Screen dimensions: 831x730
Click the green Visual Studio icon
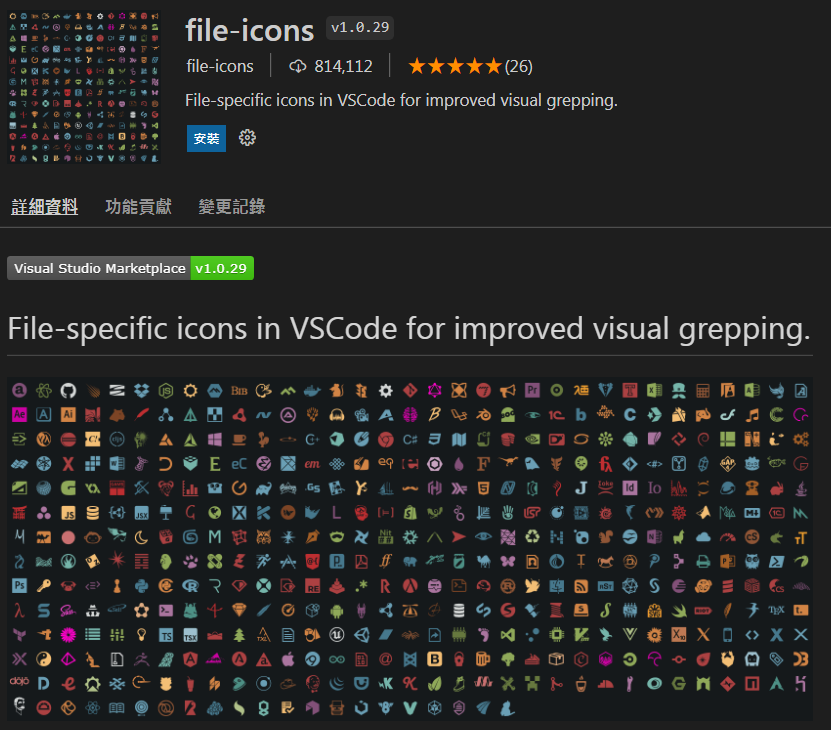[508, 635]
